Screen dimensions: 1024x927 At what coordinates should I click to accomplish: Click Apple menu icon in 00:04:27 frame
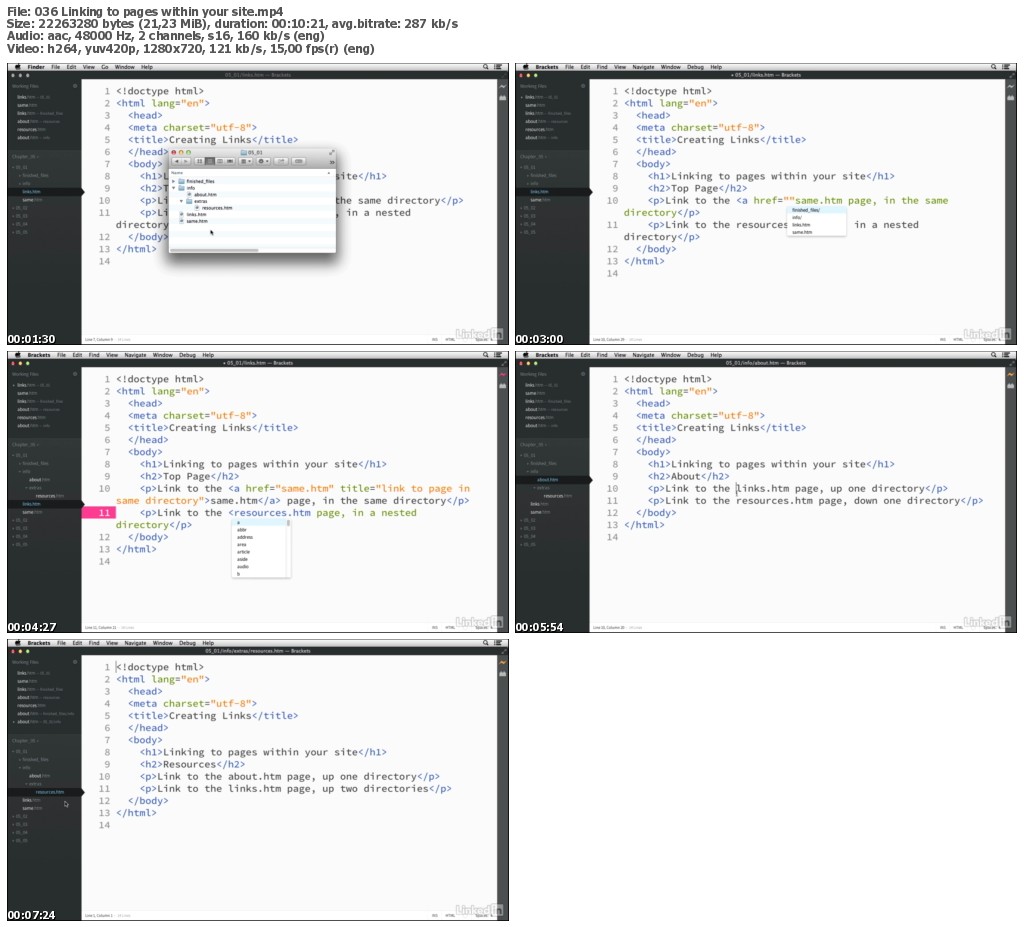18,355
